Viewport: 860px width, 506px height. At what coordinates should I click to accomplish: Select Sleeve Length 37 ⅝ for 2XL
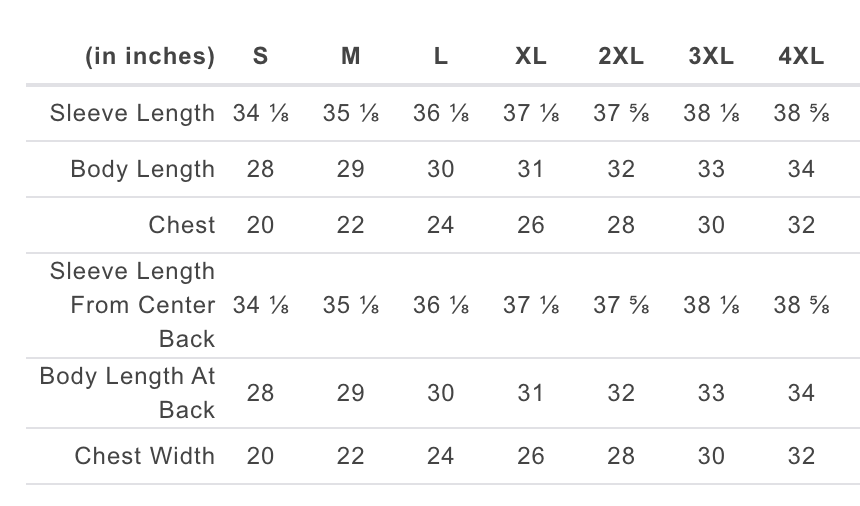pos(621,113)
